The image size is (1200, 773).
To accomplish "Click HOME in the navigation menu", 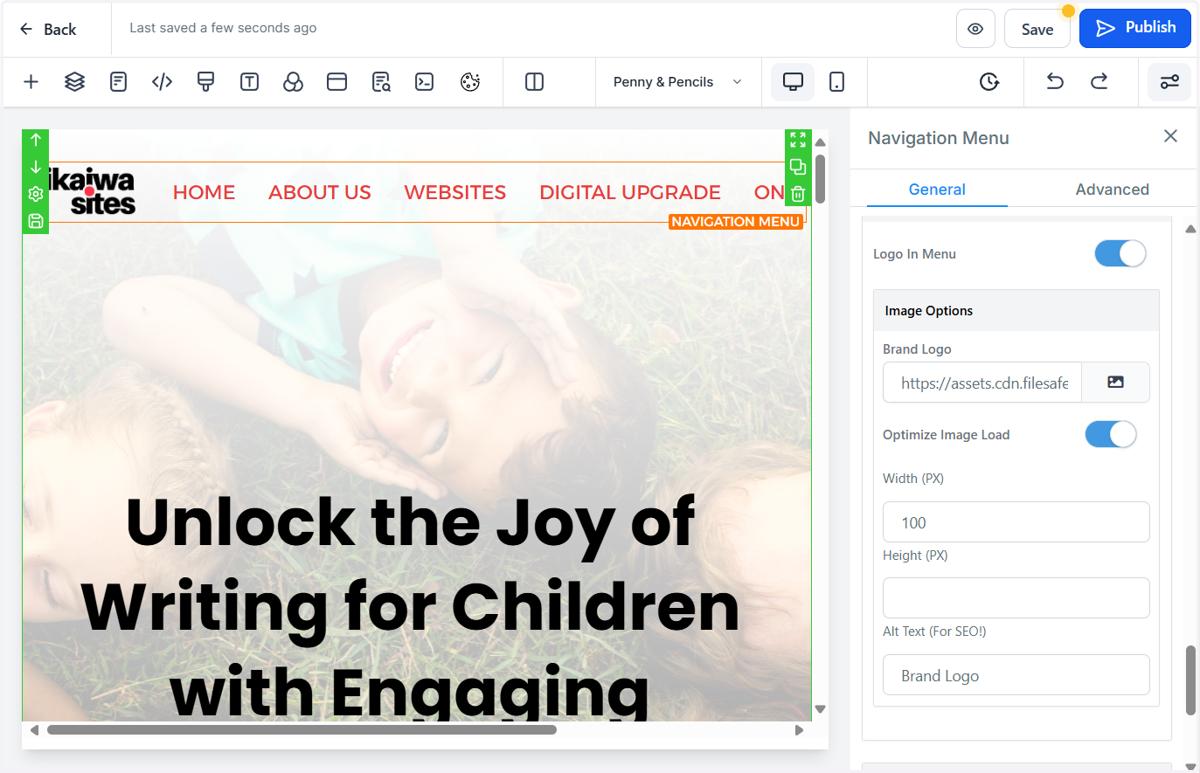I will (x=204, y=192).
